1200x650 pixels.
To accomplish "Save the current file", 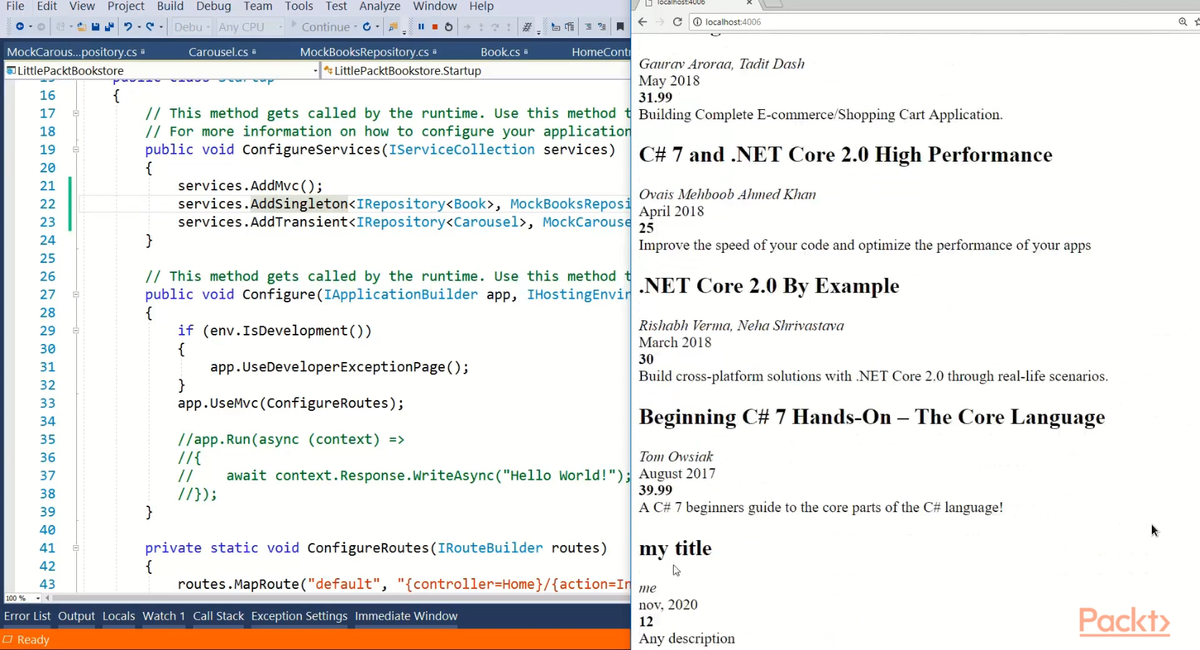I will tap(95, 27).
